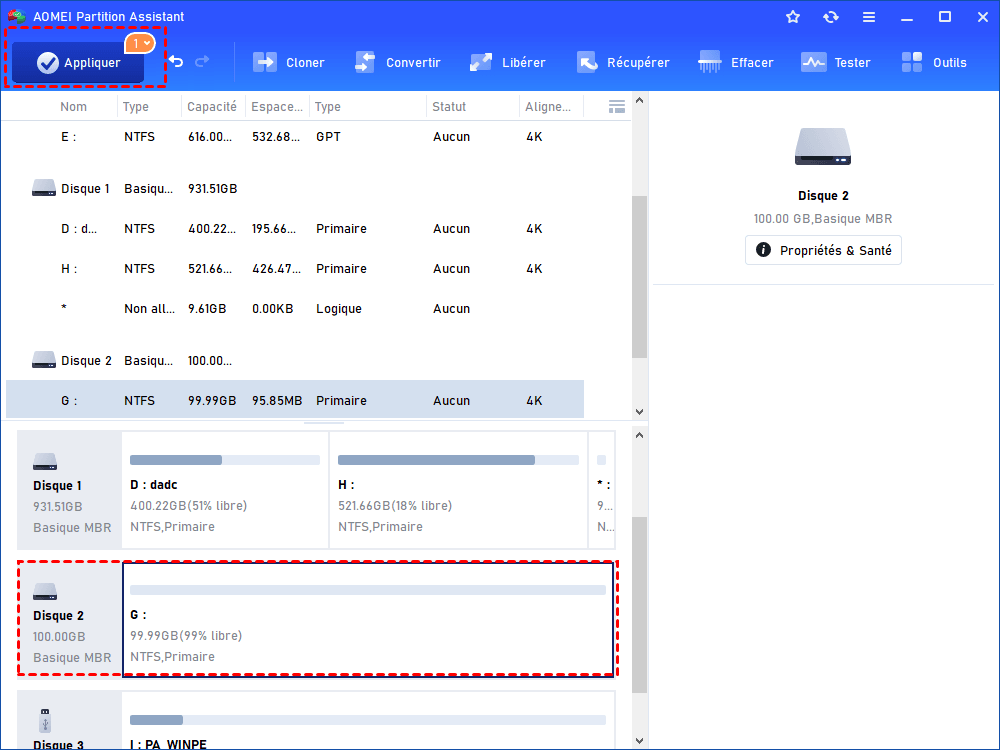Select the small unallocated block on Disque 1
Image resolution: width=1000 pixels, height=750 pixels.
(x=601, y=490)
